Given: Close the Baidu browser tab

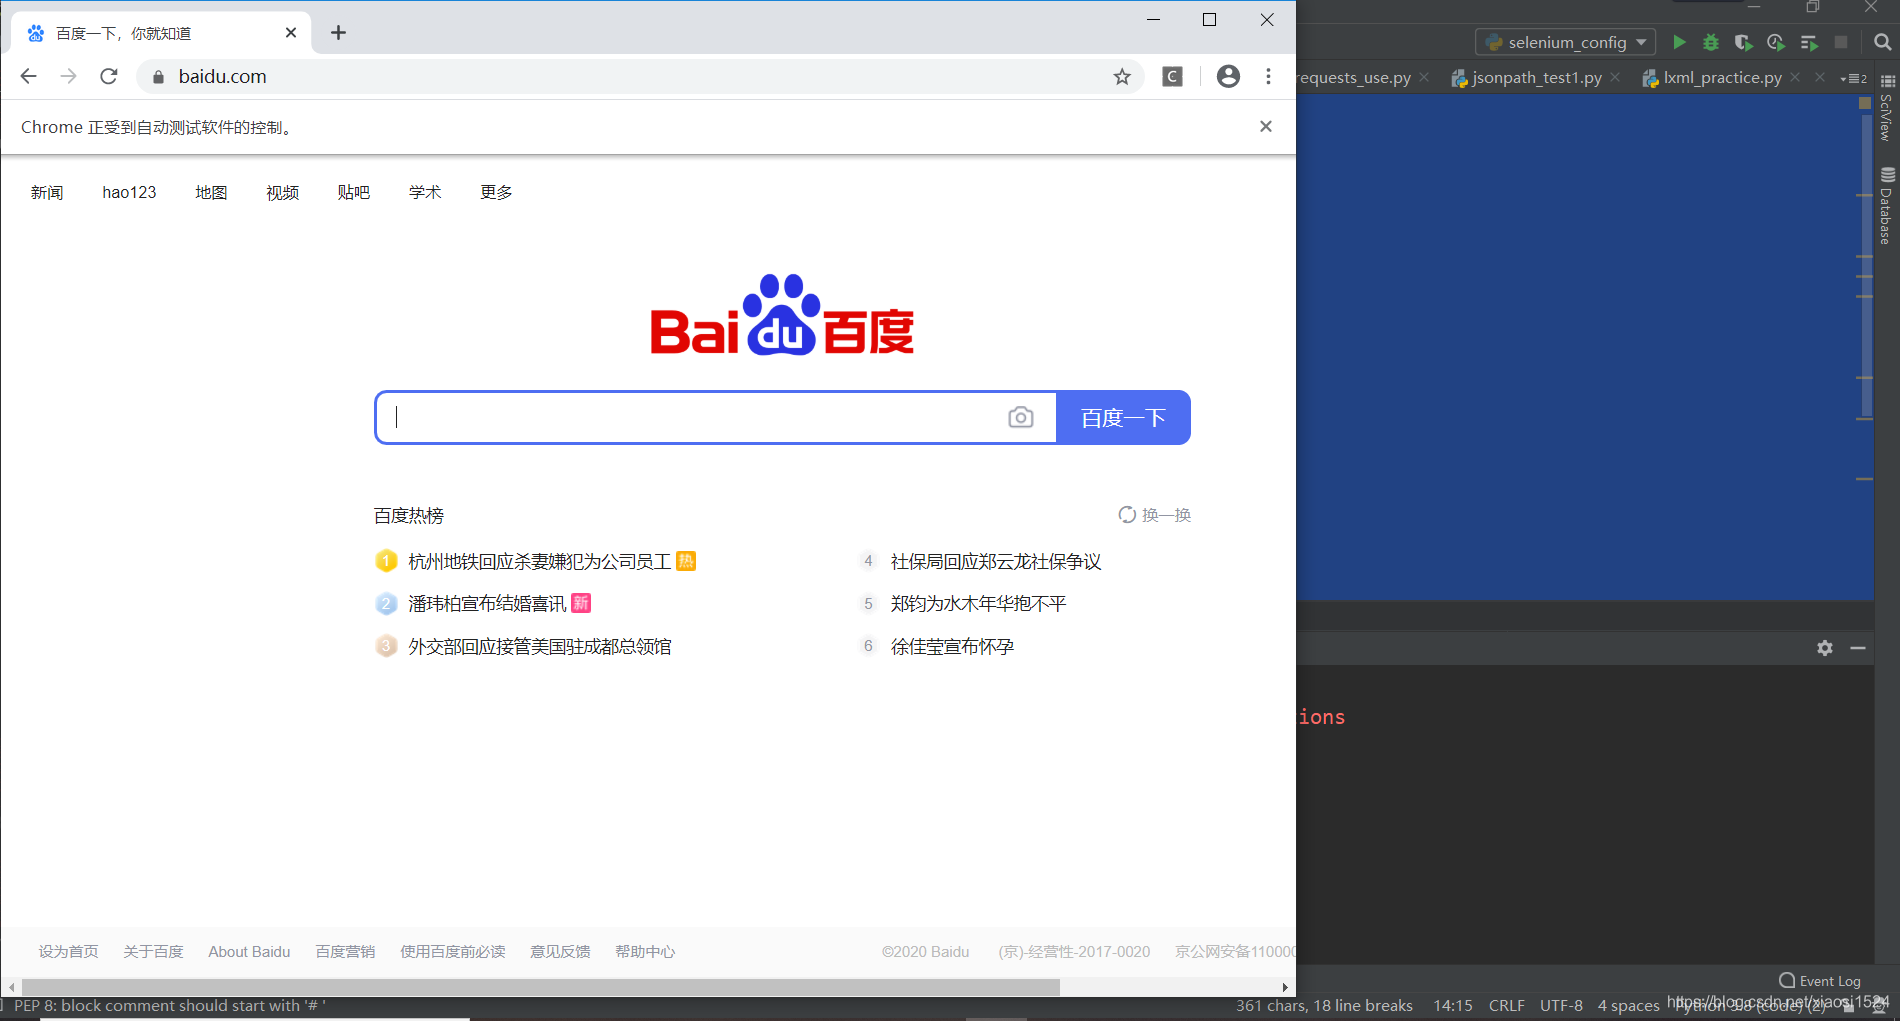Looking at the screenshot, I should [291, 33].
